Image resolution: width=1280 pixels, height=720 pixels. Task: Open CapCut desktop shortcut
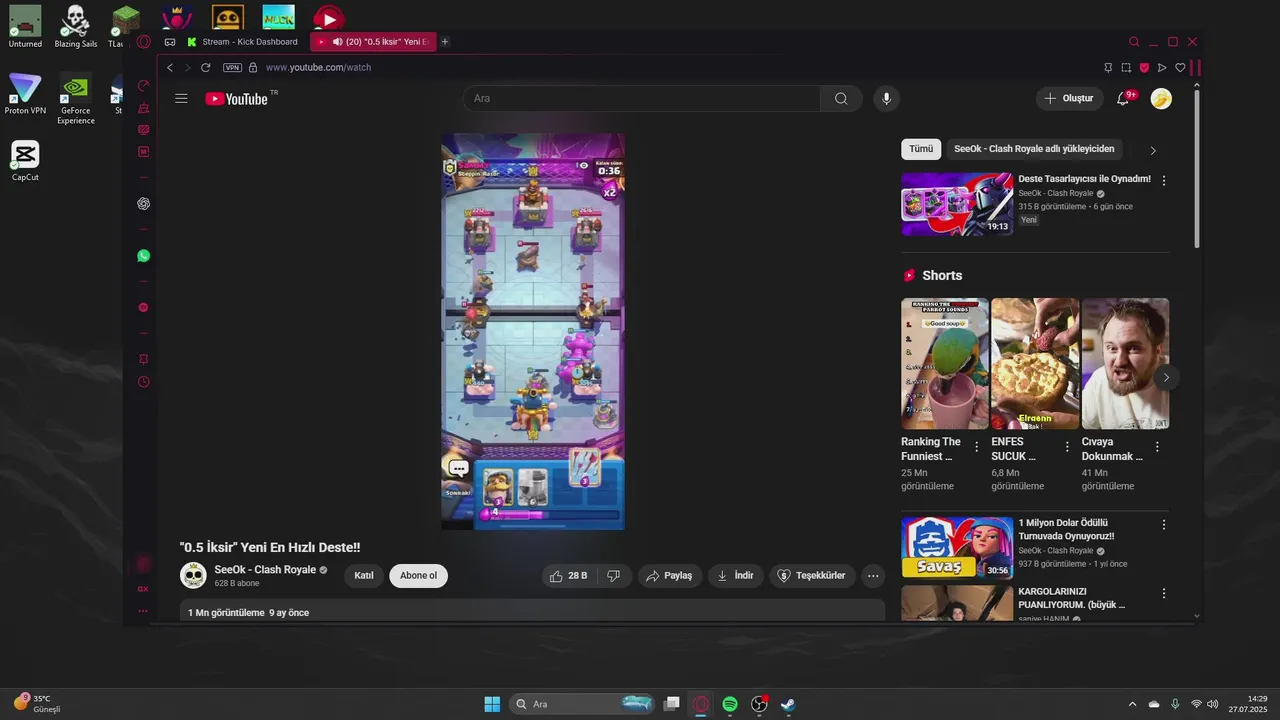point(25,160)
